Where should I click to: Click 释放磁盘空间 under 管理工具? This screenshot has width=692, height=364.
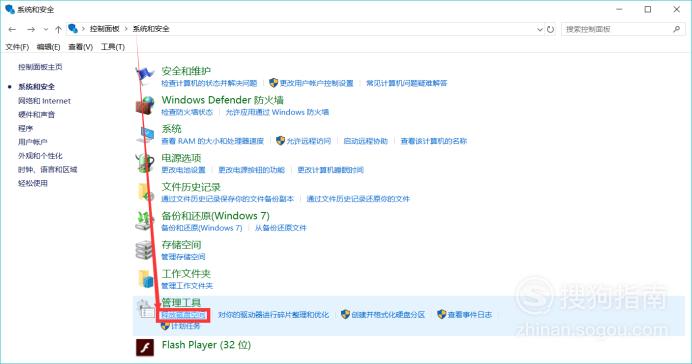tap(183, 315)
